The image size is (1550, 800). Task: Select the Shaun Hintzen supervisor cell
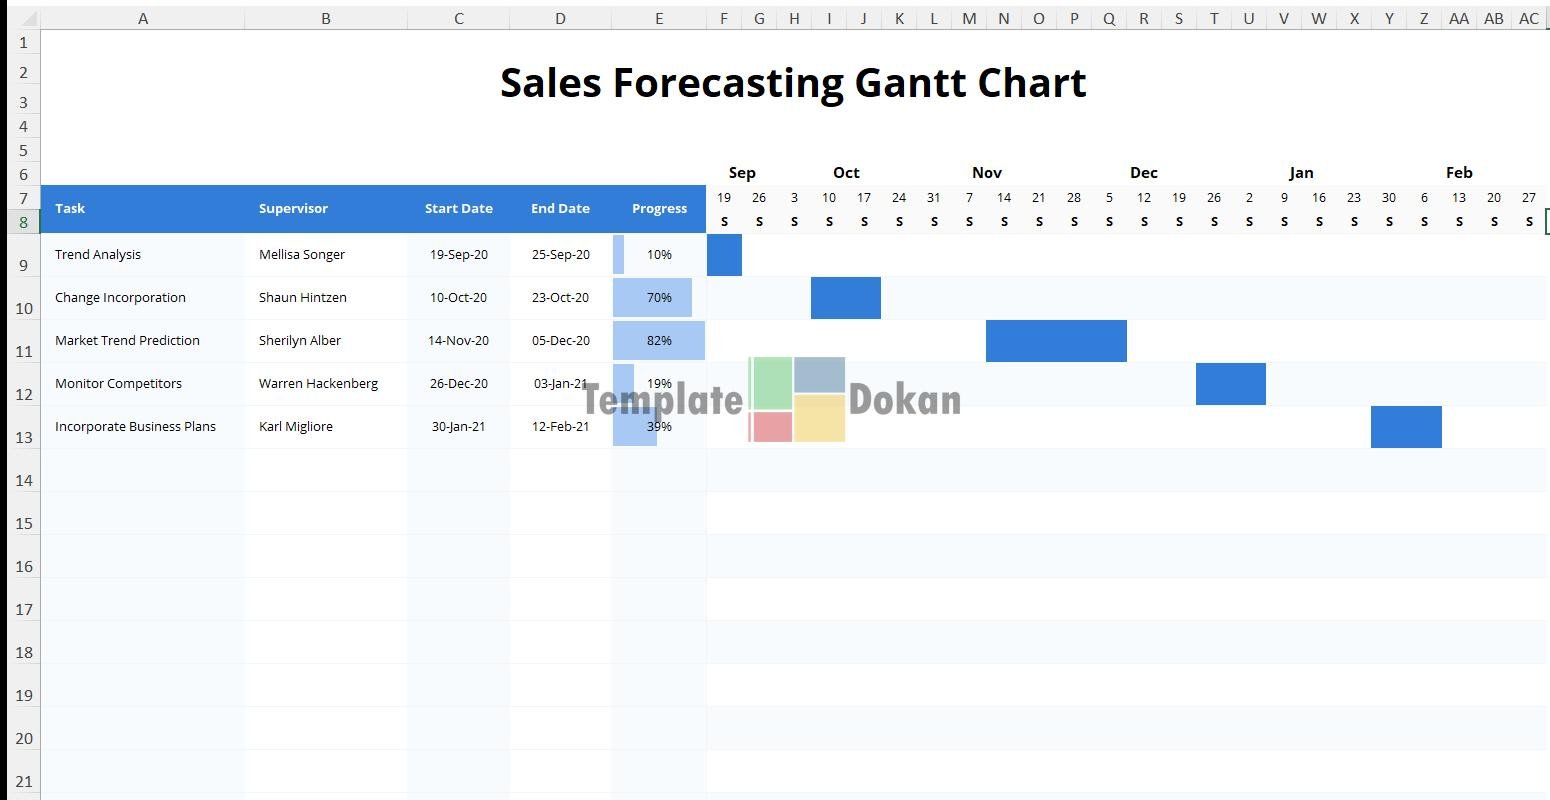pos(302,297)
